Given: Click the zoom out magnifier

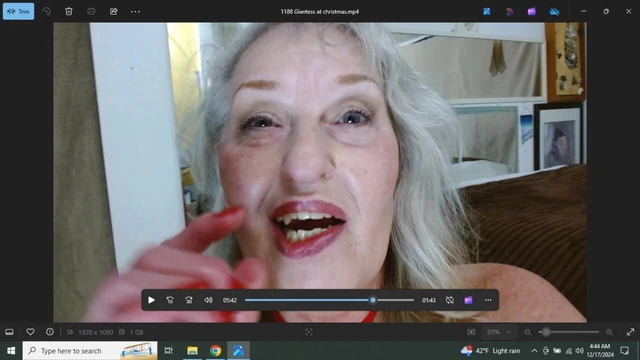Looking at the screenshot, I should tap(527, 332).
